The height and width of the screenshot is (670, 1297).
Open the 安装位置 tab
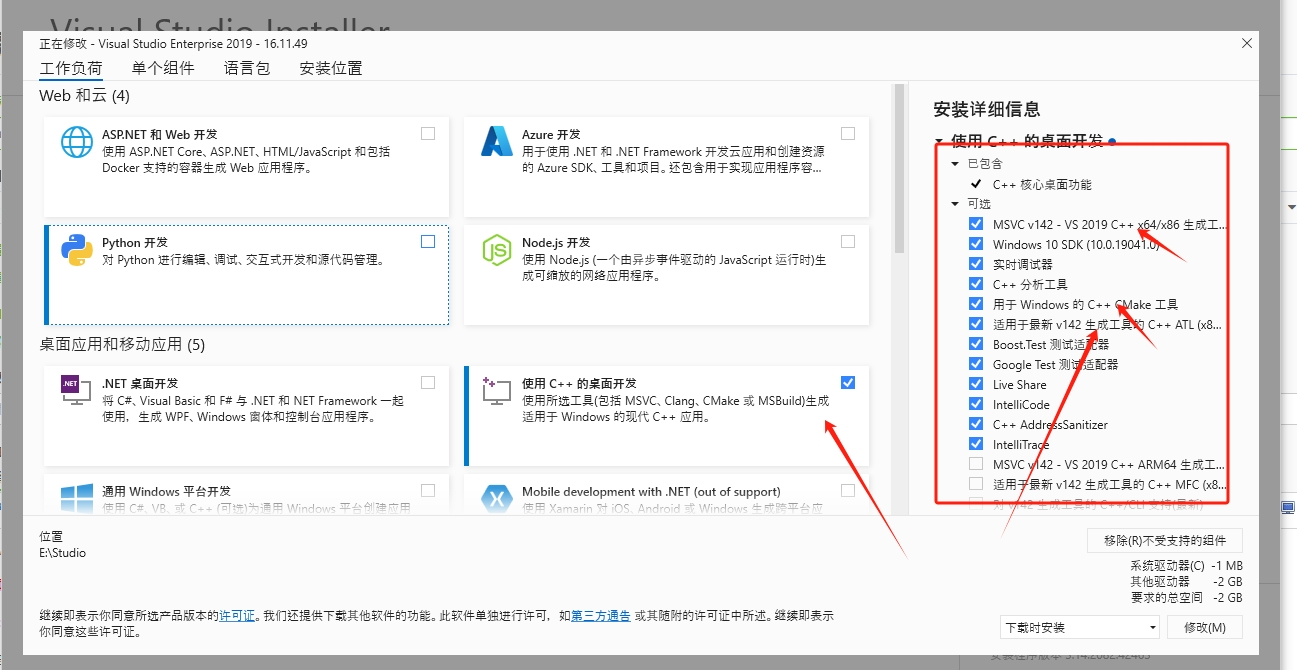(331, 69)
